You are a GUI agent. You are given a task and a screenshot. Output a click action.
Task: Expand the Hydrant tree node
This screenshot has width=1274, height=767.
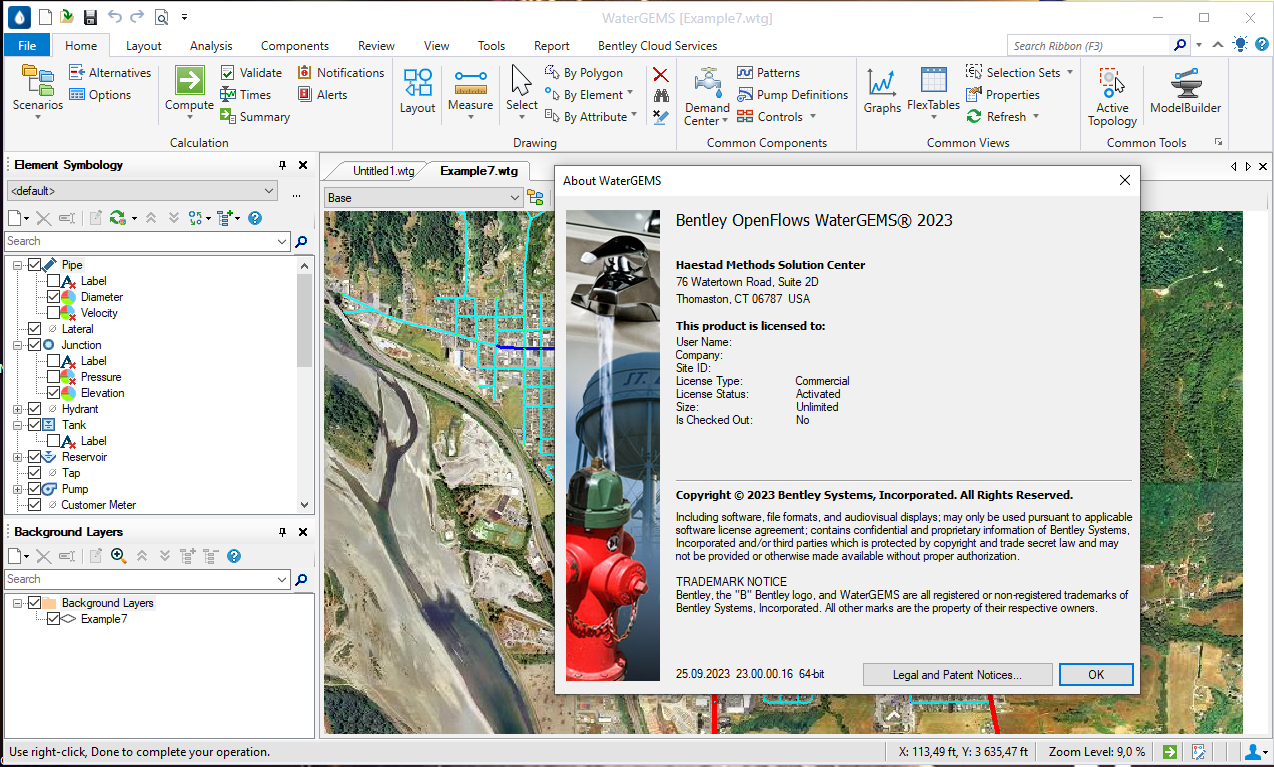(x=18, y=409)
